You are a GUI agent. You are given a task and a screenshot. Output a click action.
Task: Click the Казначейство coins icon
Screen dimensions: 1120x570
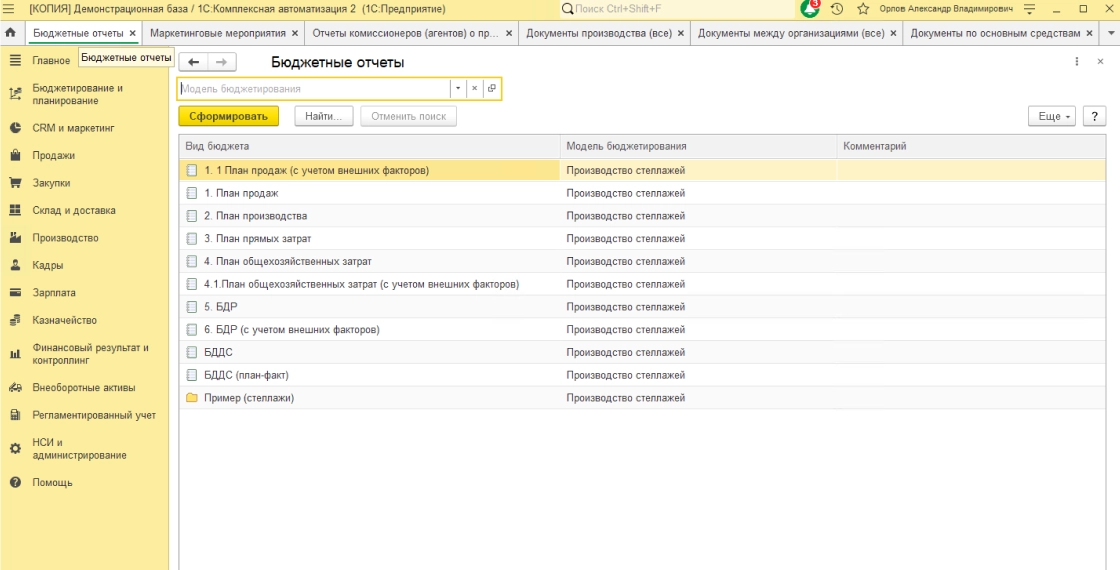[15, 320]
